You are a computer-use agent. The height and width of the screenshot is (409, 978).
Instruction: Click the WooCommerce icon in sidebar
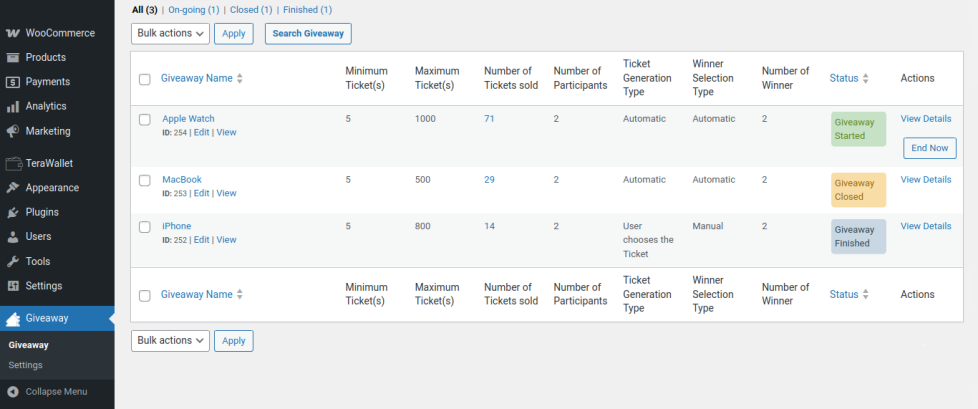(x=13, y=33)
